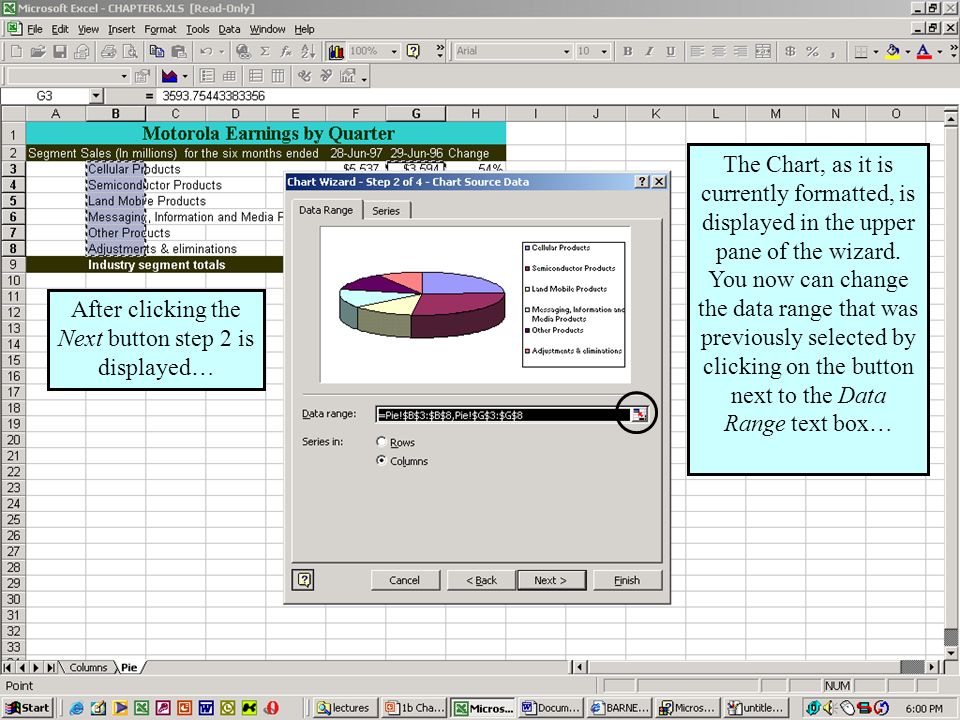Switch to the Columns sheet tab
Viewport: 960px width, 720px height.
pos(88,667)
